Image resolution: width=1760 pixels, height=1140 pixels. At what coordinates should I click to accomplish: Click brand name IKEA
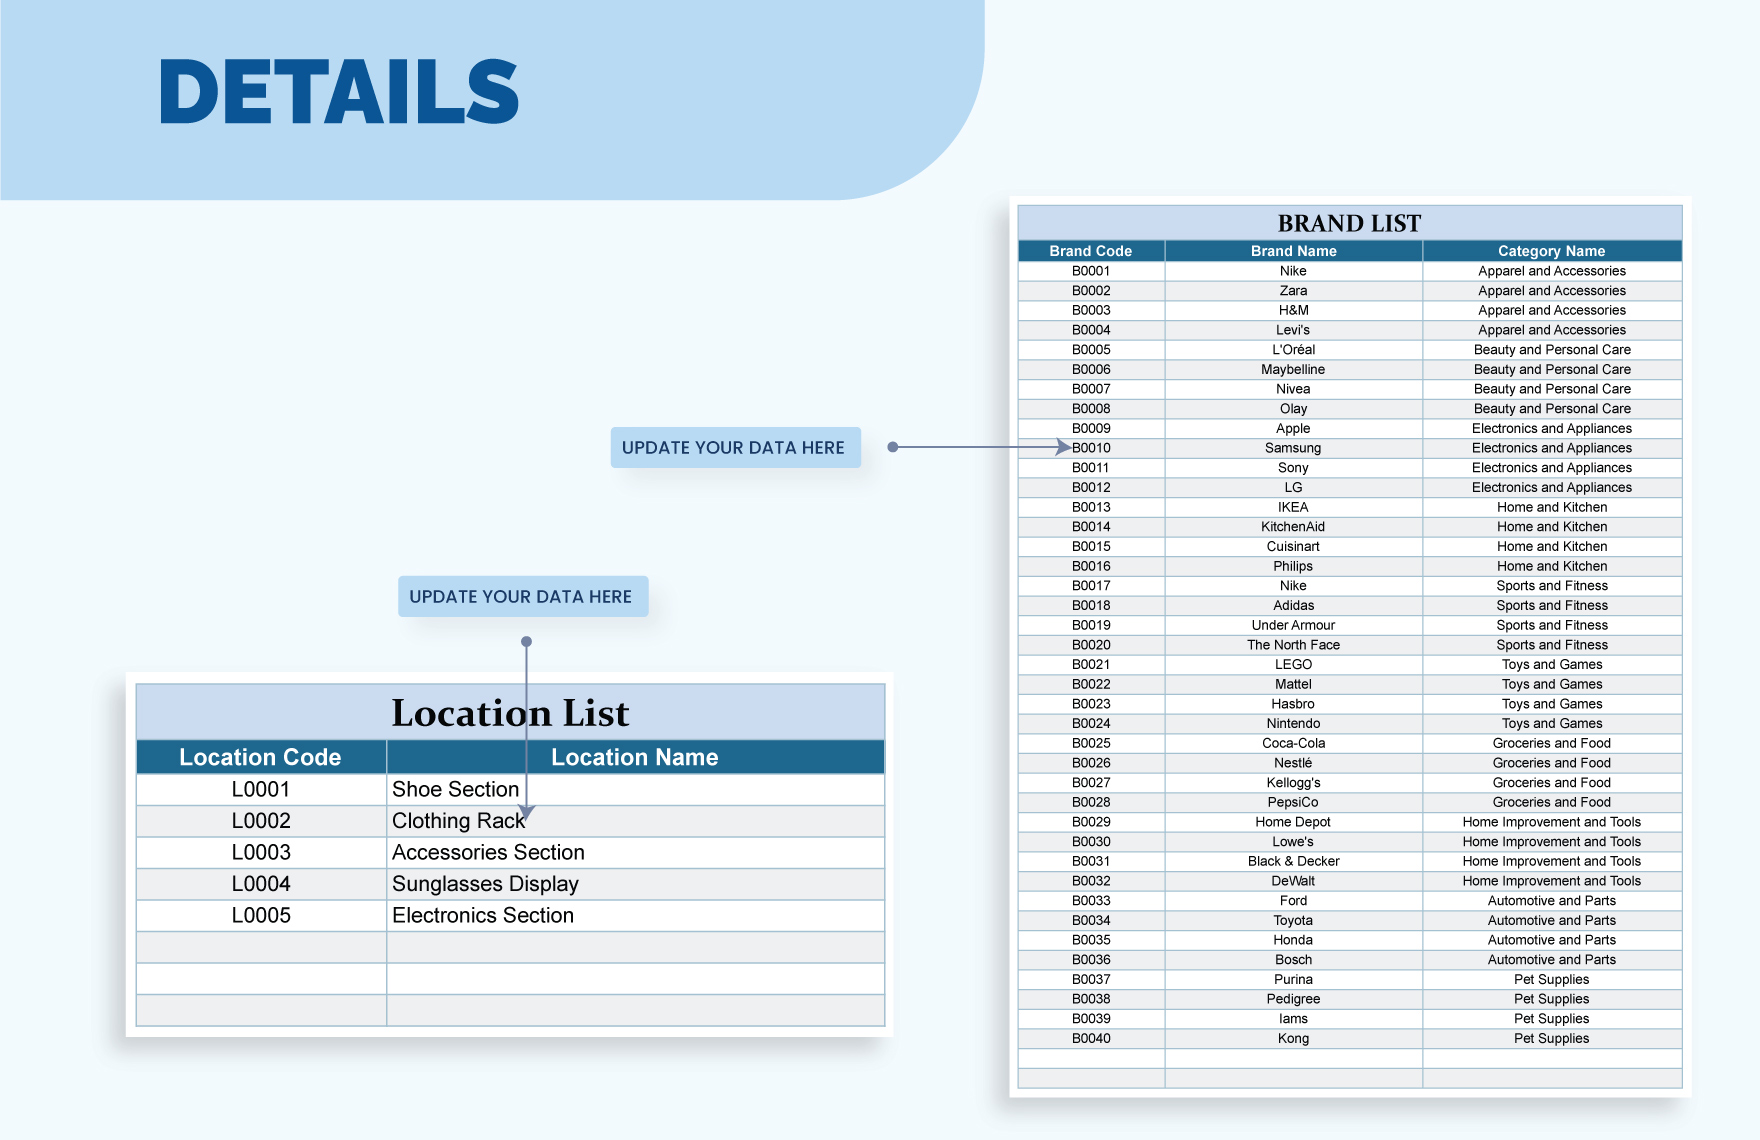pos(1293,507)
